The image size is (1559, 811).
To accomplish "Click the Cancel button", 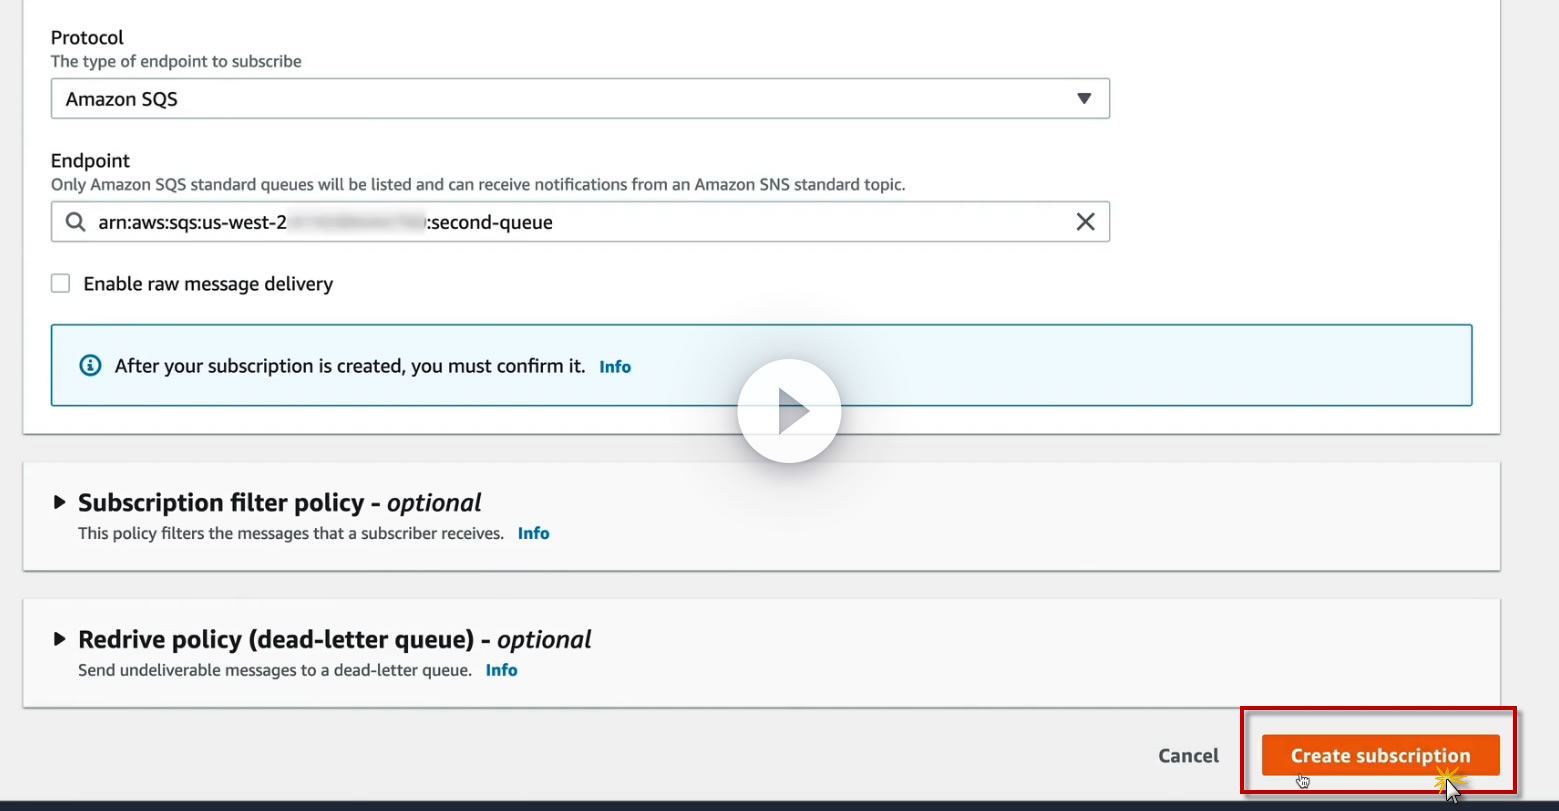I will pyautogui.click(x=1188, y=756).
